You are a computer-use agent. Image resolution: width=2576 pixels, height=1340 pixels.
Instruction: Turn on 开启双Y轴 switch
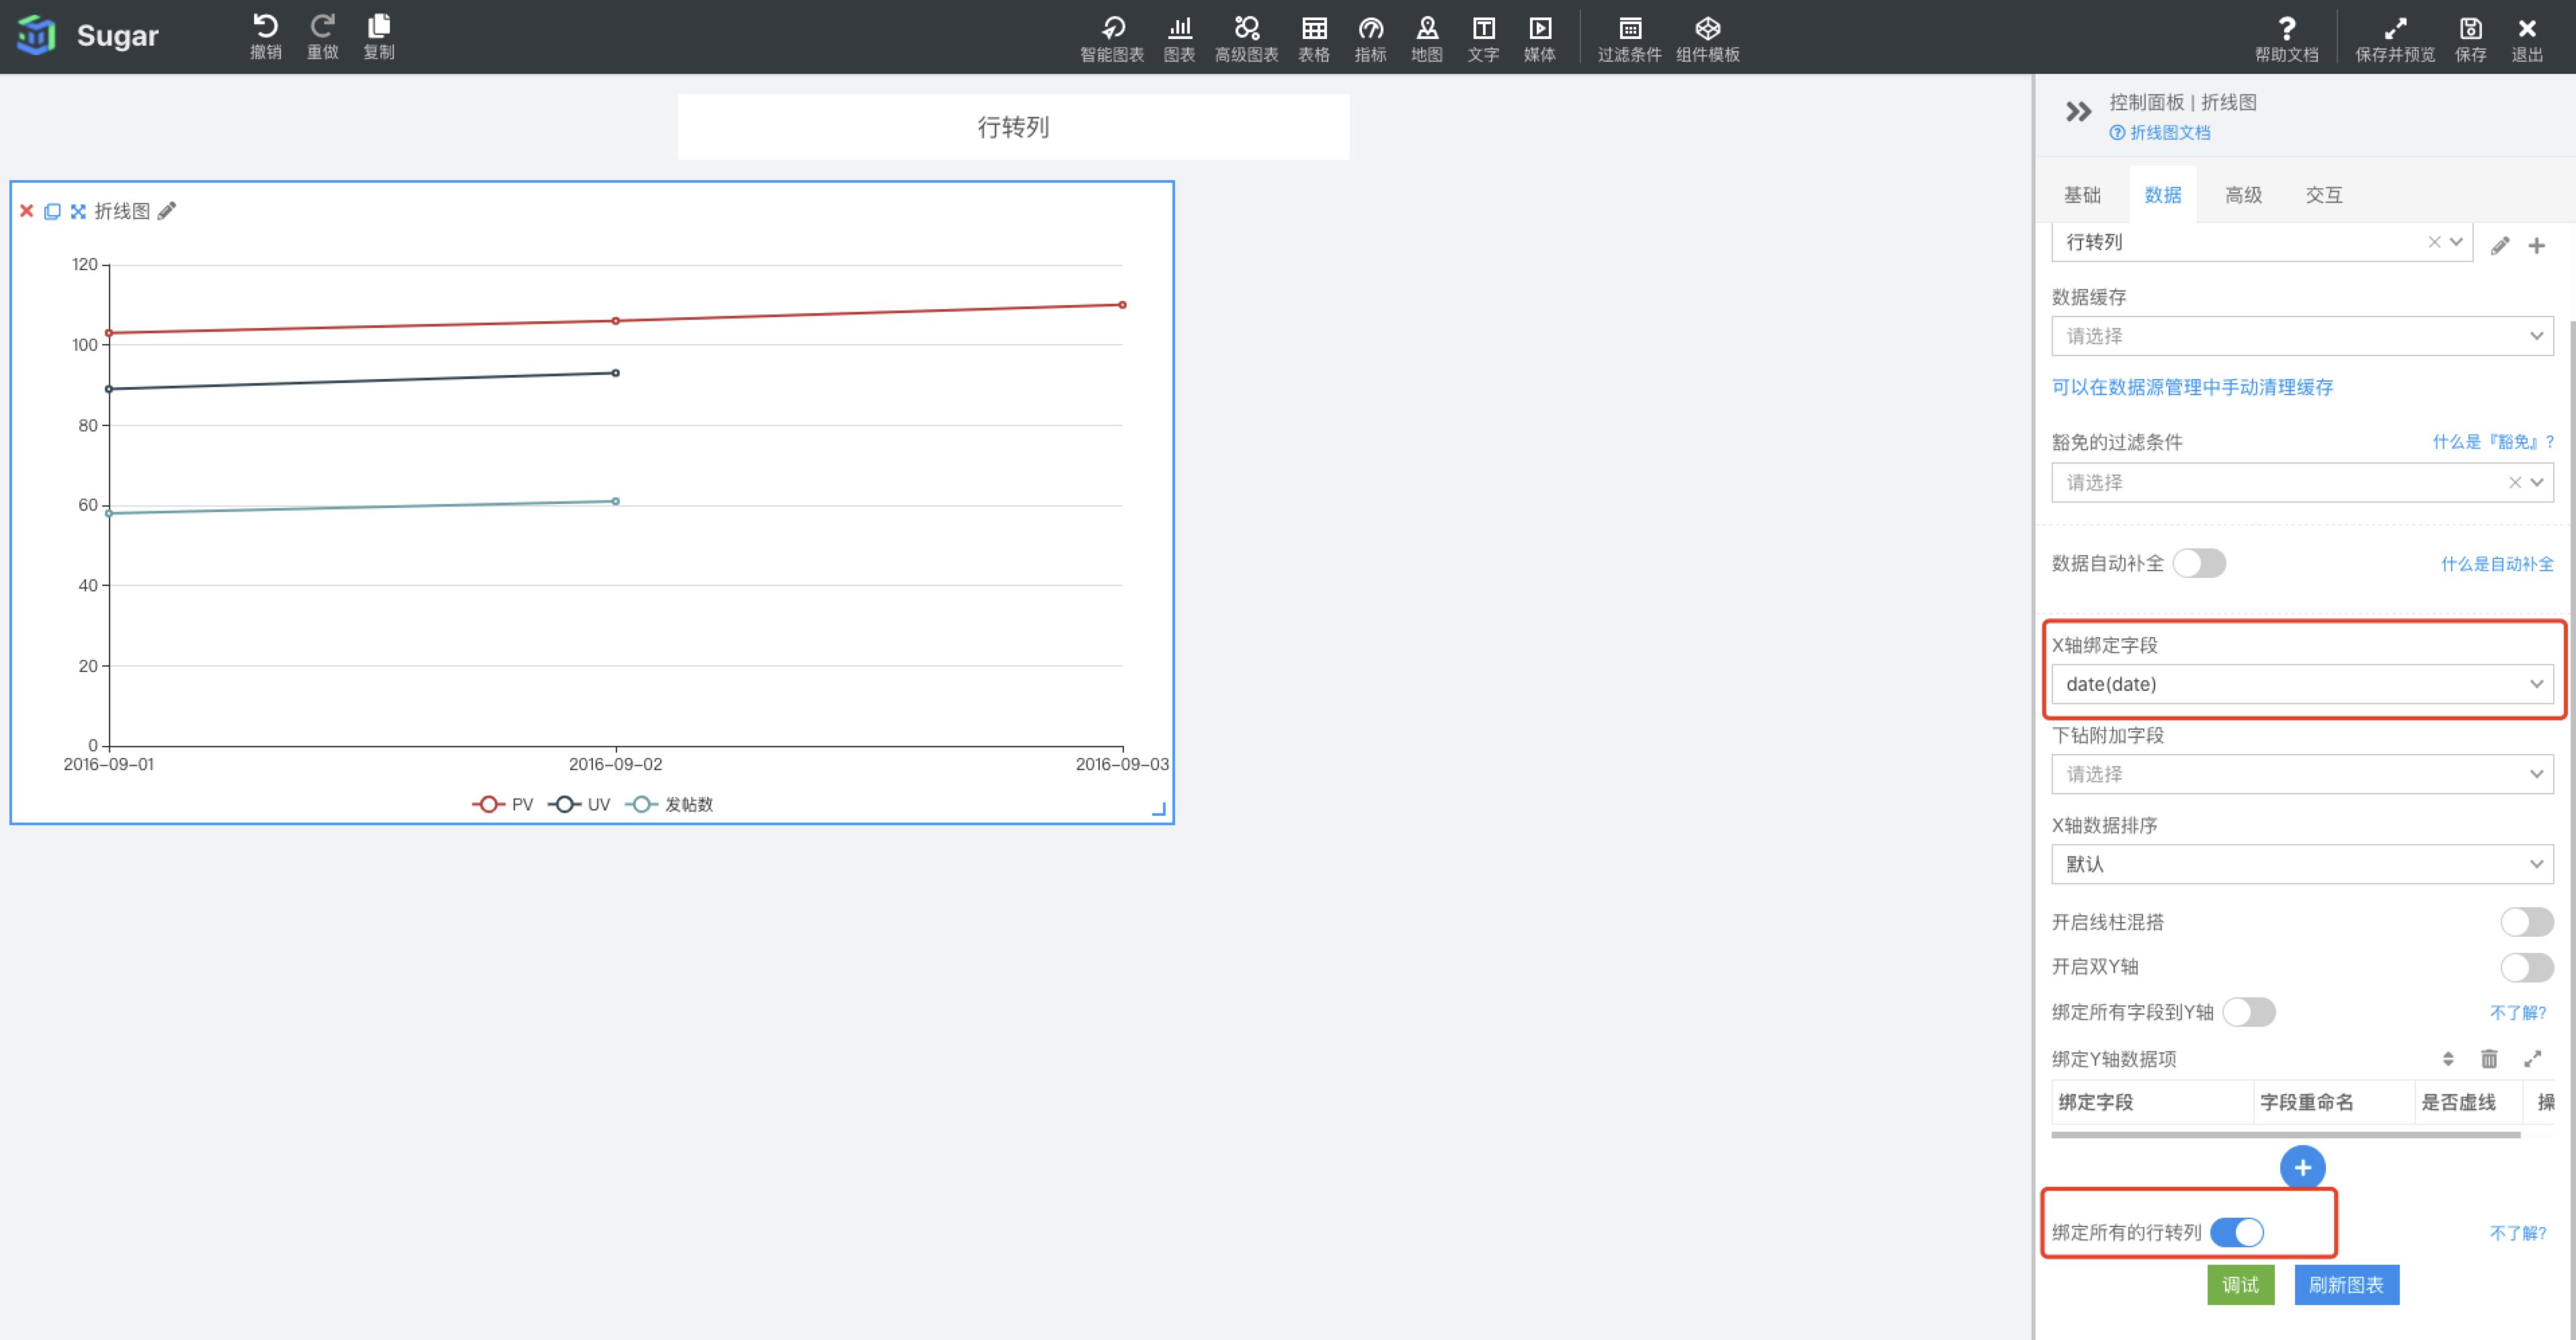click(2526, 967)
